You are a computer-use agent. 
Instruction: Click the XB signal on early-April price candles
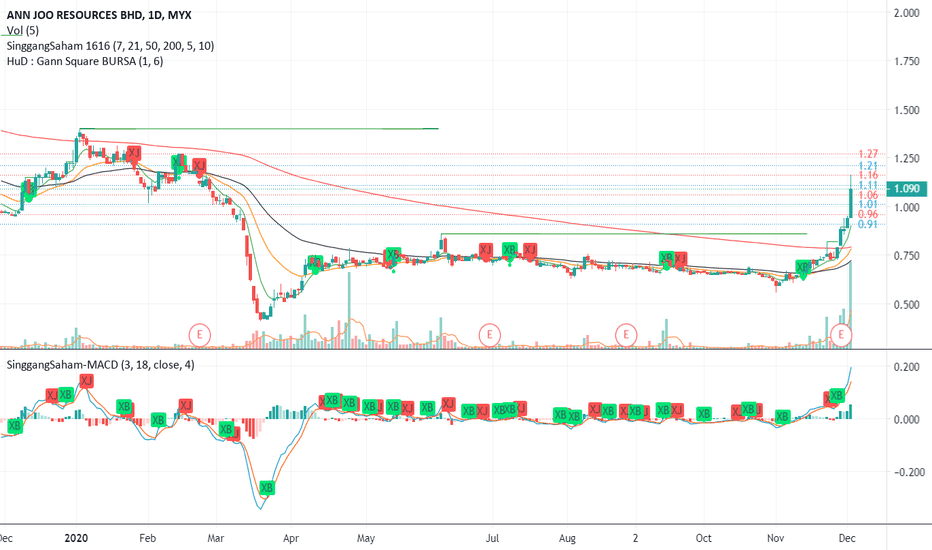(315, 262)
